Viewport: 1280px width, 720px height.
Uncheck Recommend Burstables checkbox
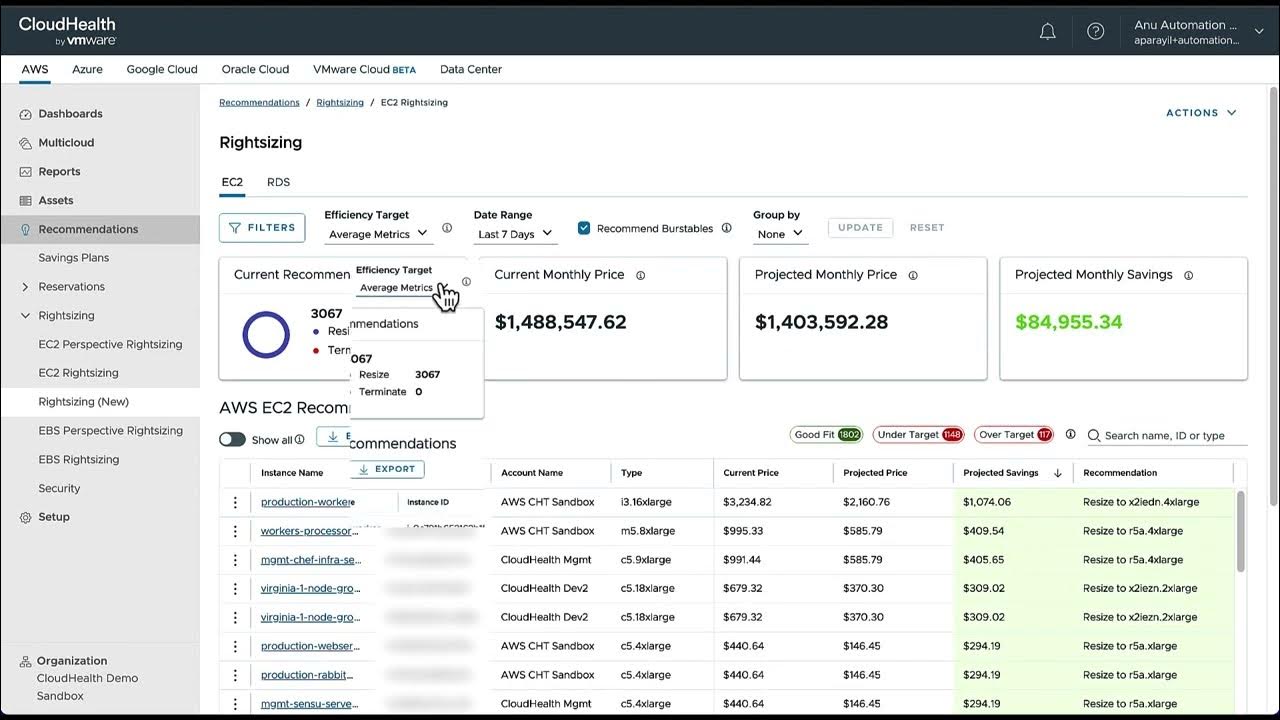tap(584, 228)
